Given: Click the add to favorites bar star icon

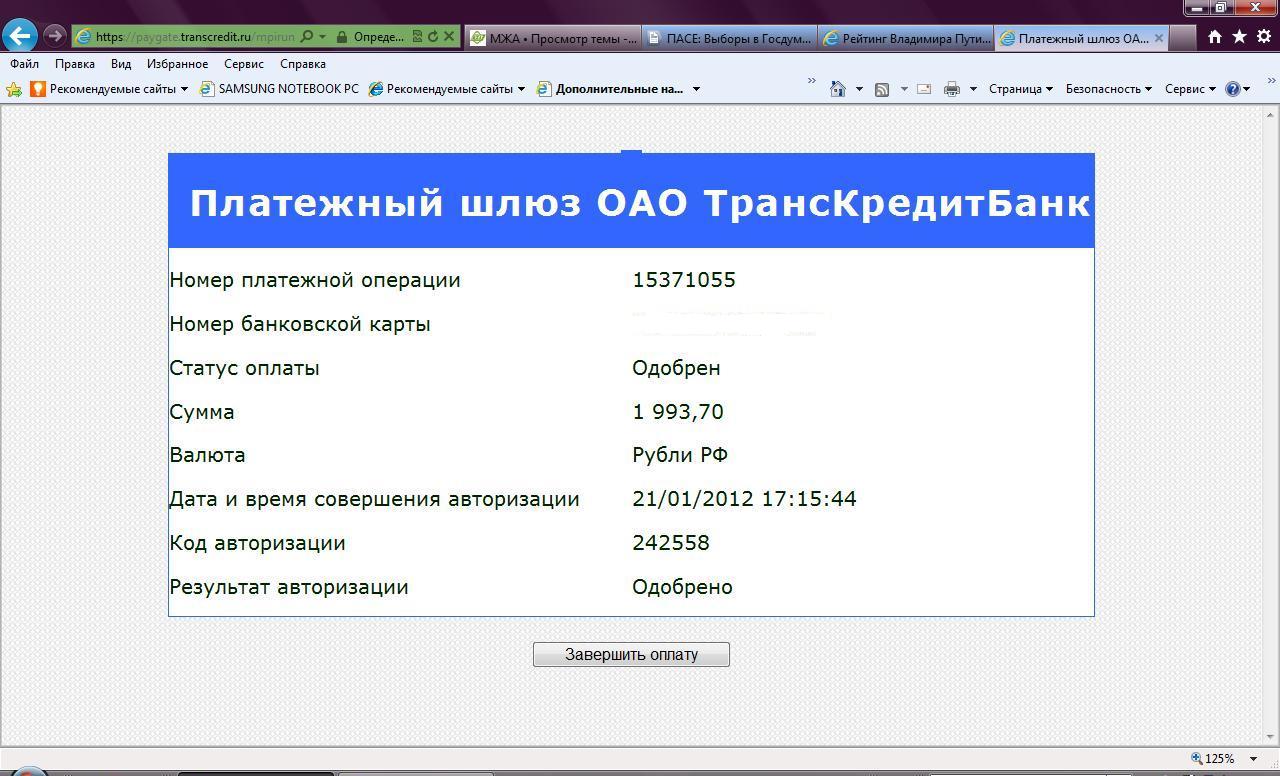Looking at the screenshot, I should (14, 89).
